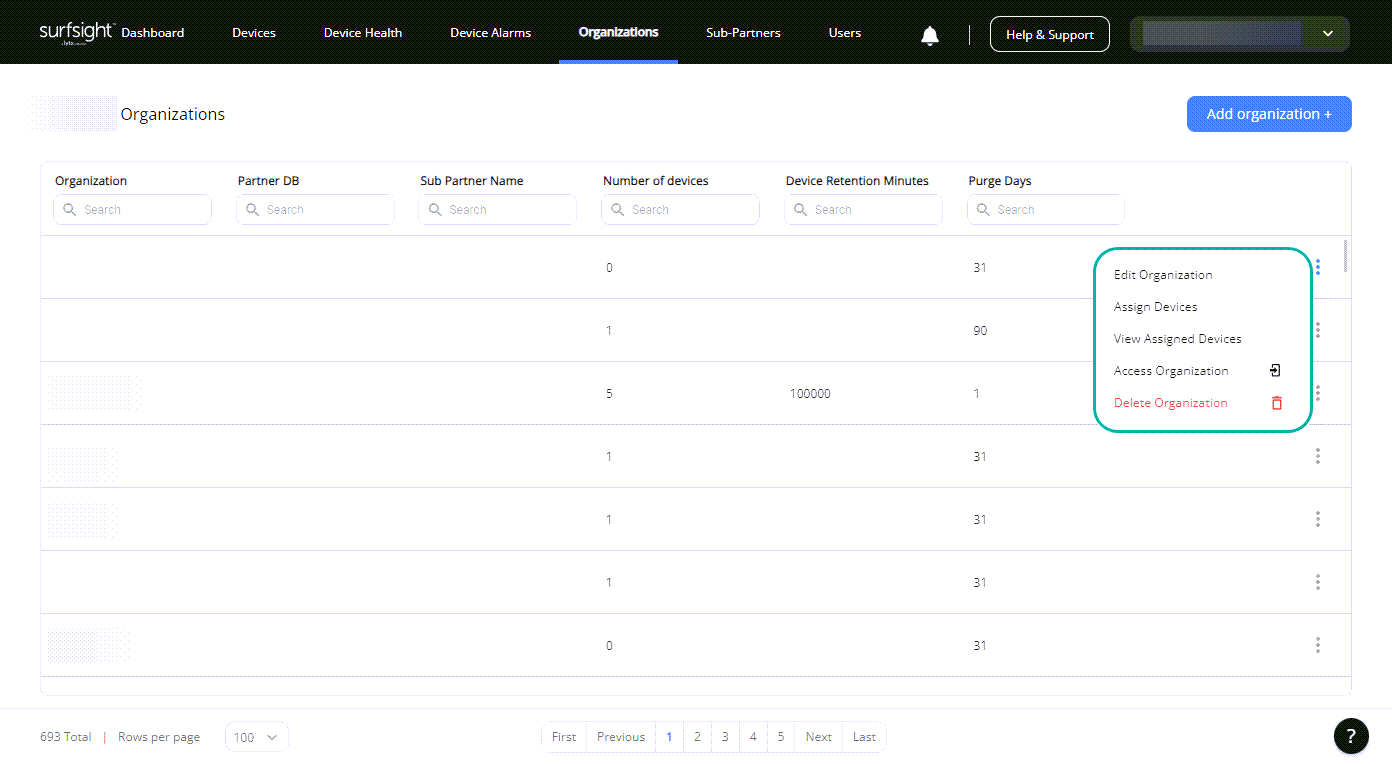Image resolution: width=1392 pixels, height=764 pixels.
Task: Select page 1 in pagination
Action: pos(669,737)
